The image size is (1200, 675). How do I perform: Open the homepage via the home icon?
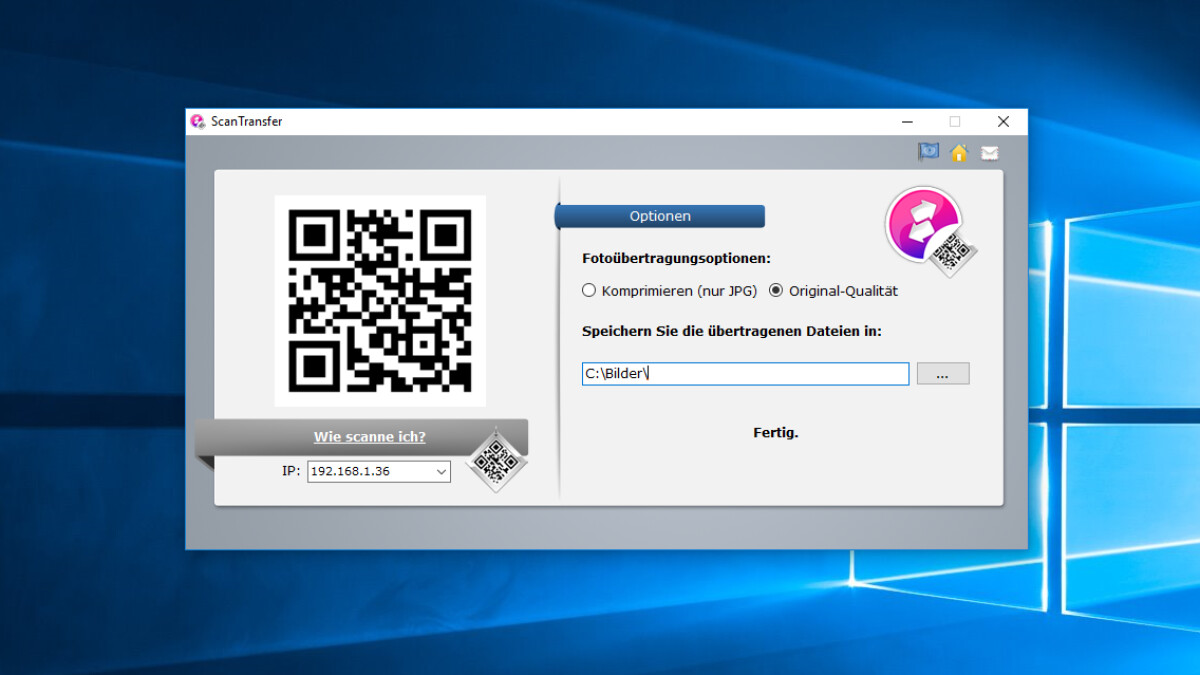959,152
